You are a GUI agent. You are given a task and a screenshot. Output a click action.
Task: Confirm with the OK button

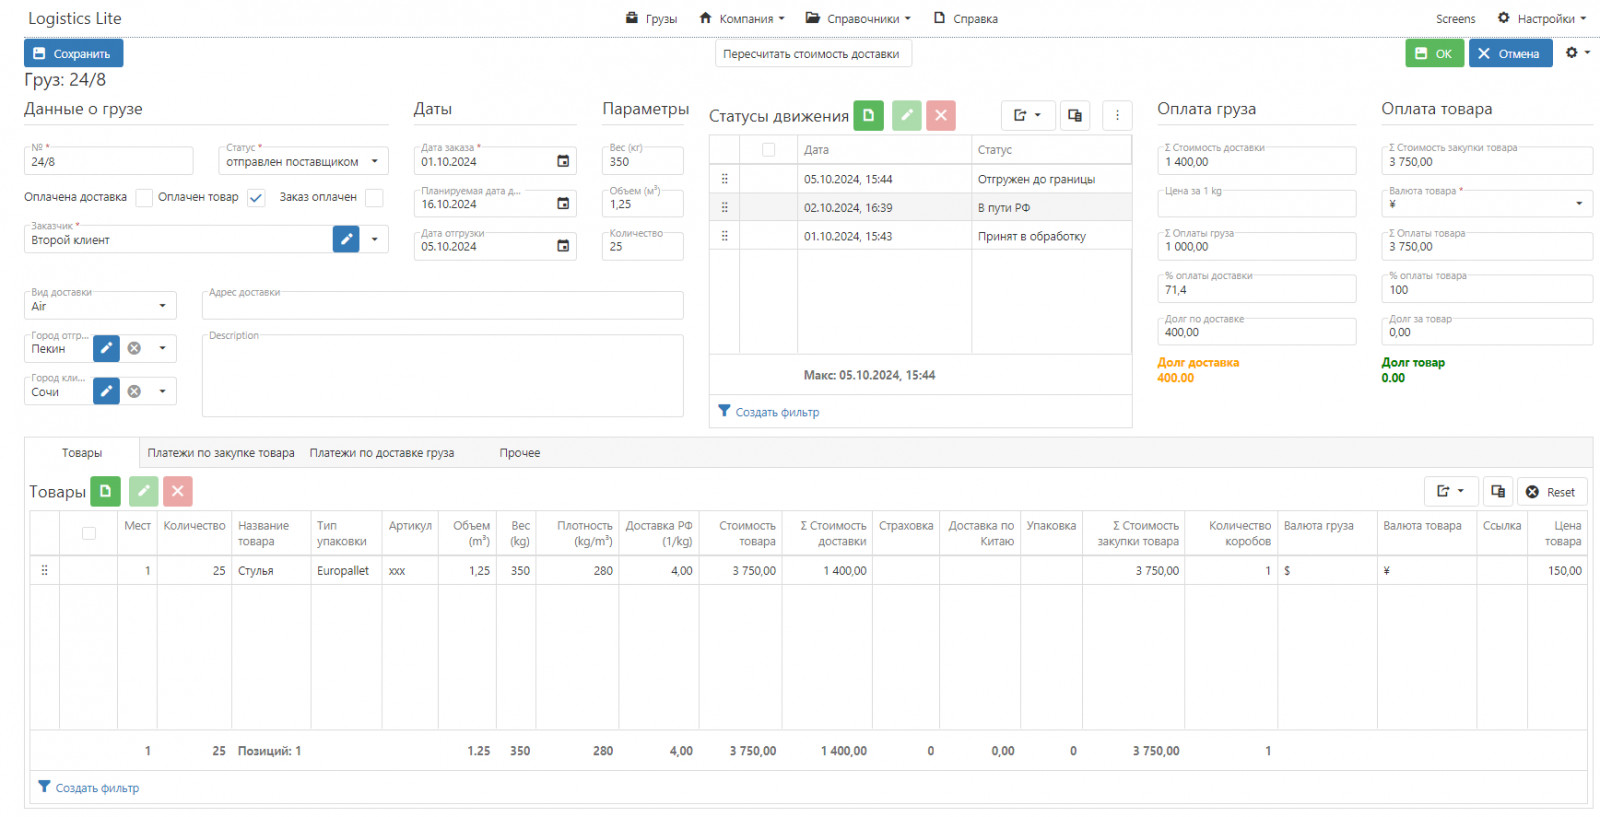coord(1434,53)
